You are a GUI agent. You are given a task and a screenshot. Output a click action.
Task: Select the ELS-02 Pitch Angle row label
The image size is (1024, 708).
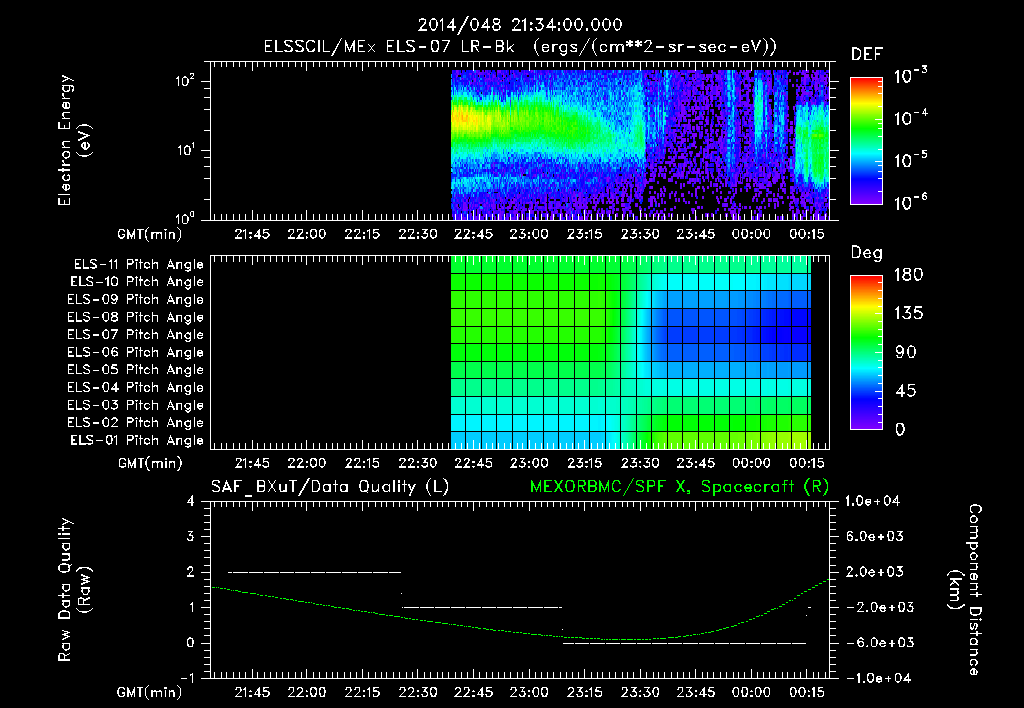(x=136, y=423)
